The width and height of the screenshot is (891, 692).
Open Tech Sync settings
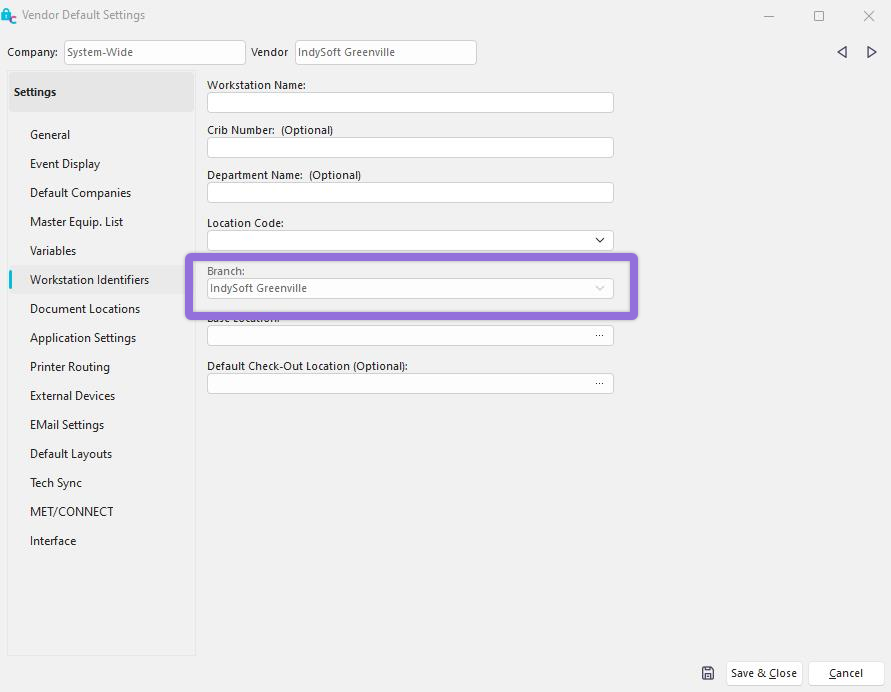click(56, 483)
